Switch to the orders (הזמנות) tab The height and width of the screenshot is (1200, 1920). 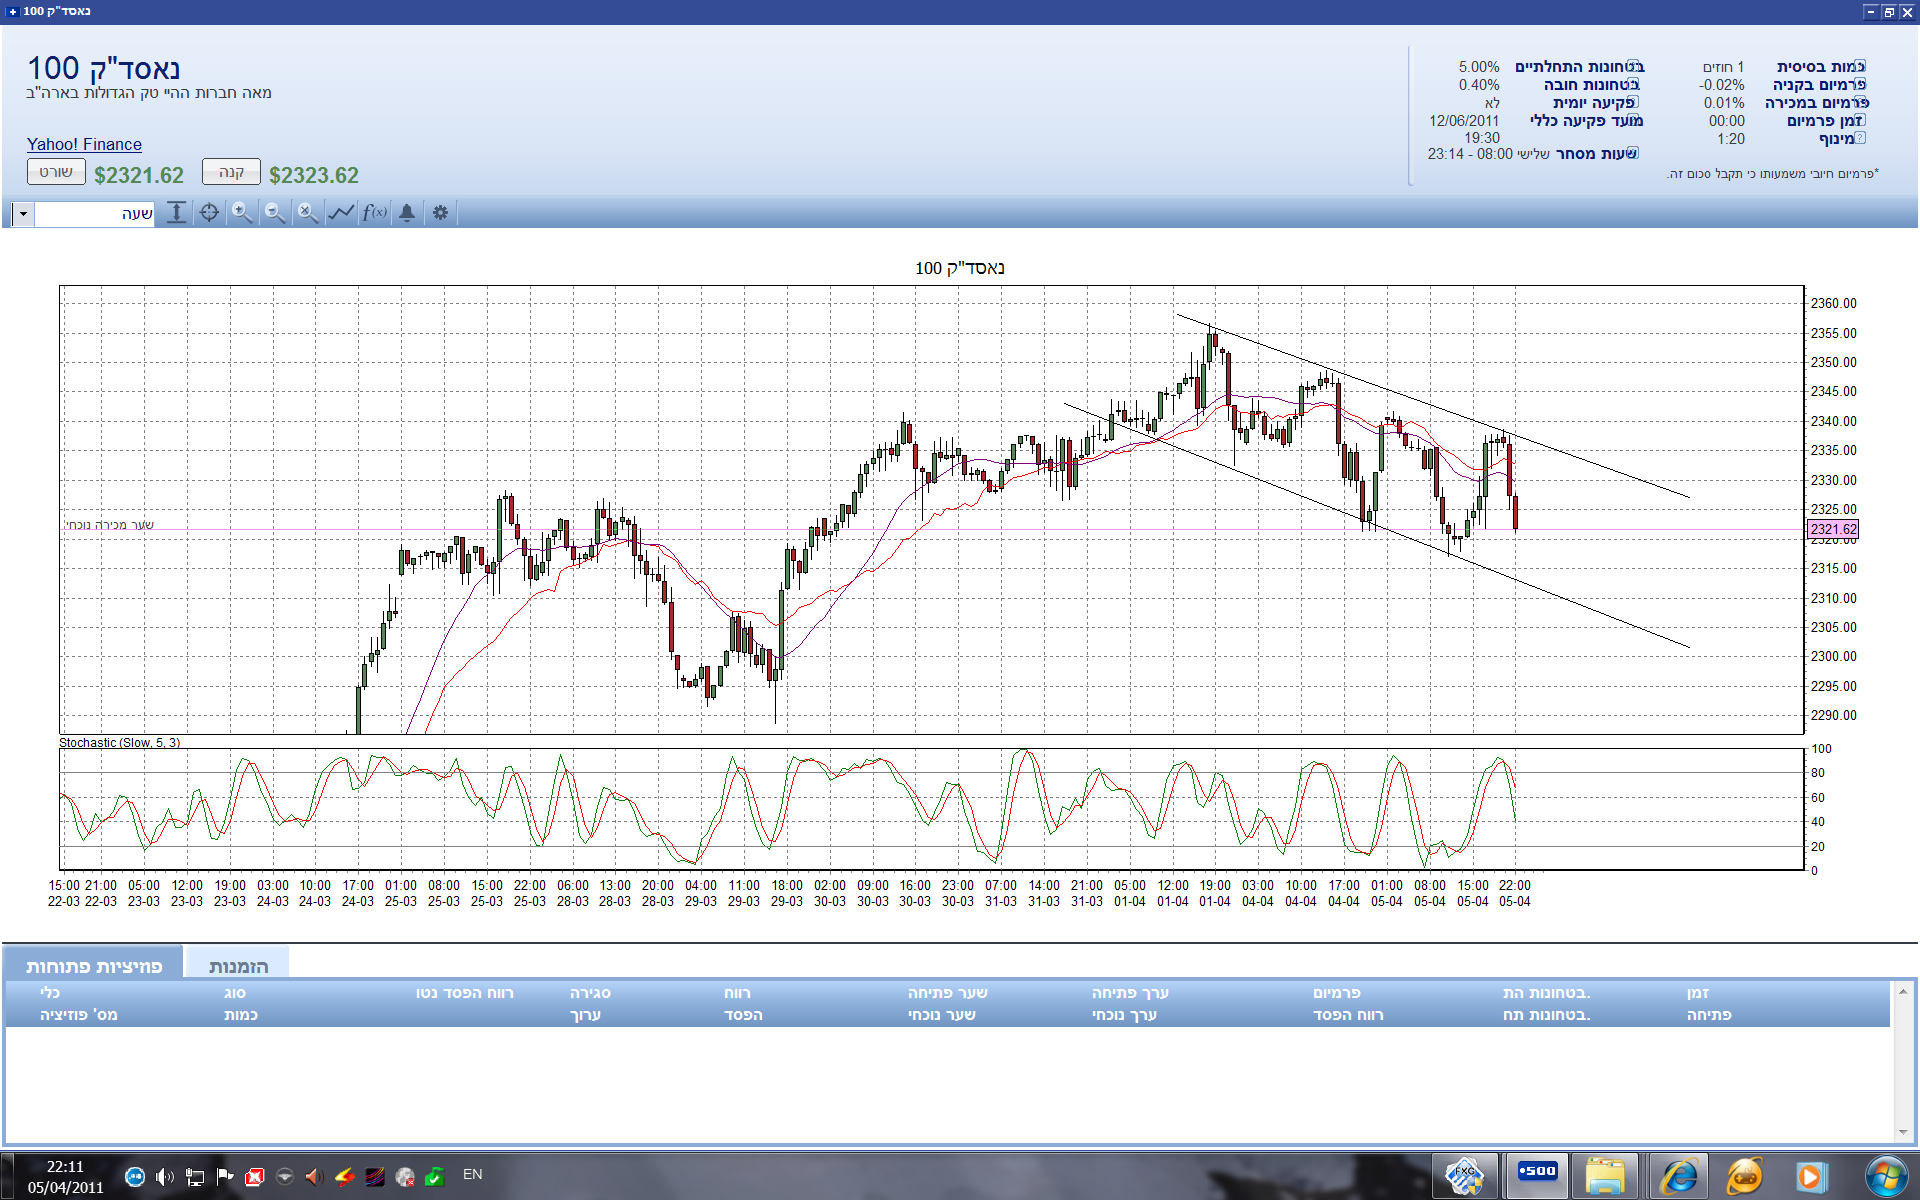click(x=238, y=966)
